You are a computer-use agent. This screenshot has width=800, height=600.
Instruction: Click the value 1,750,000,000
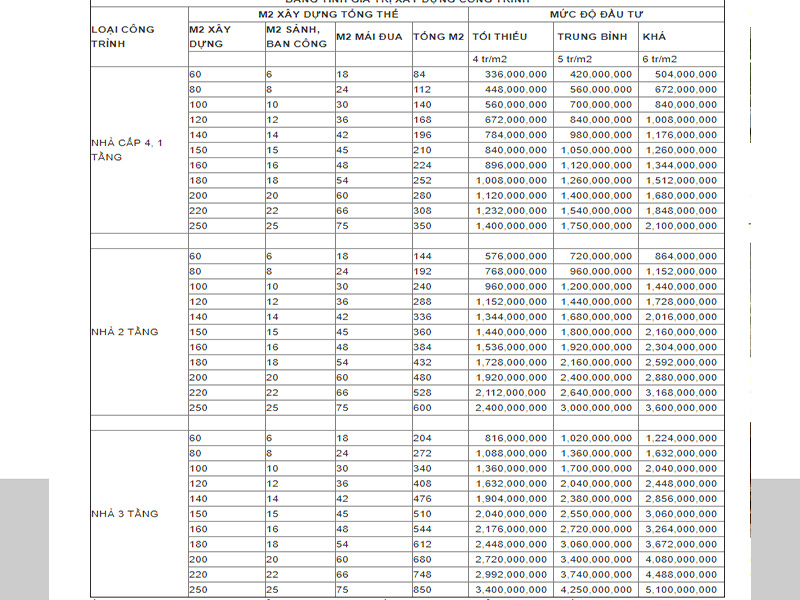point(596,226)
